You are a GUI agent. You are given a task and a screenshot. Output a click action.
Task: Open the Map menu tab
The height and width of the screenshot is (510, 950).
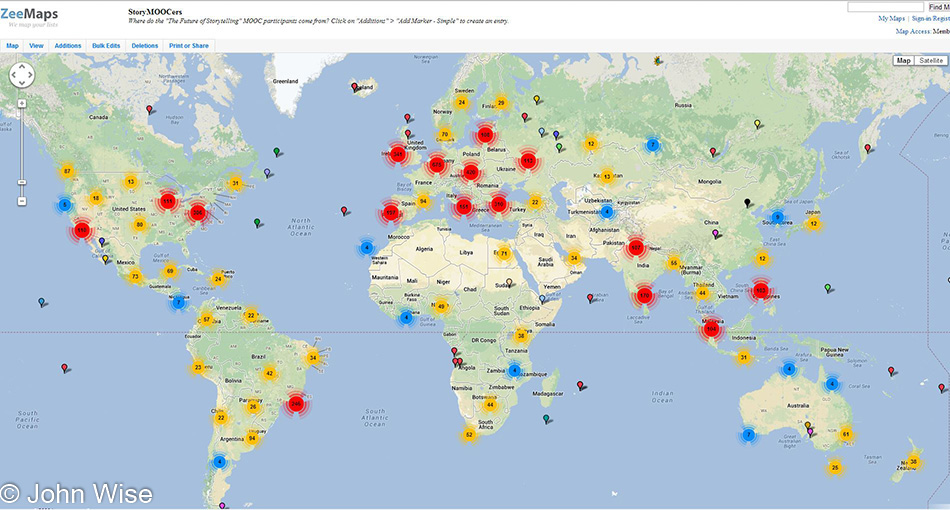point(12,46)
